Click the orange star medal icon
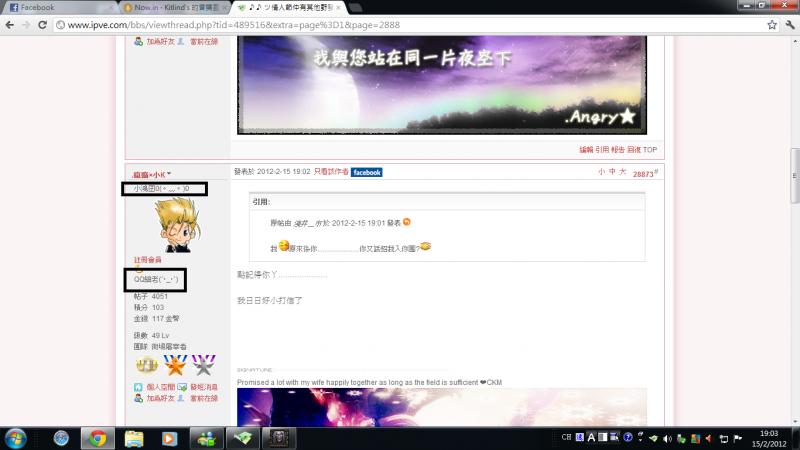Screen dimensions: 800x450 coord(175,365)
